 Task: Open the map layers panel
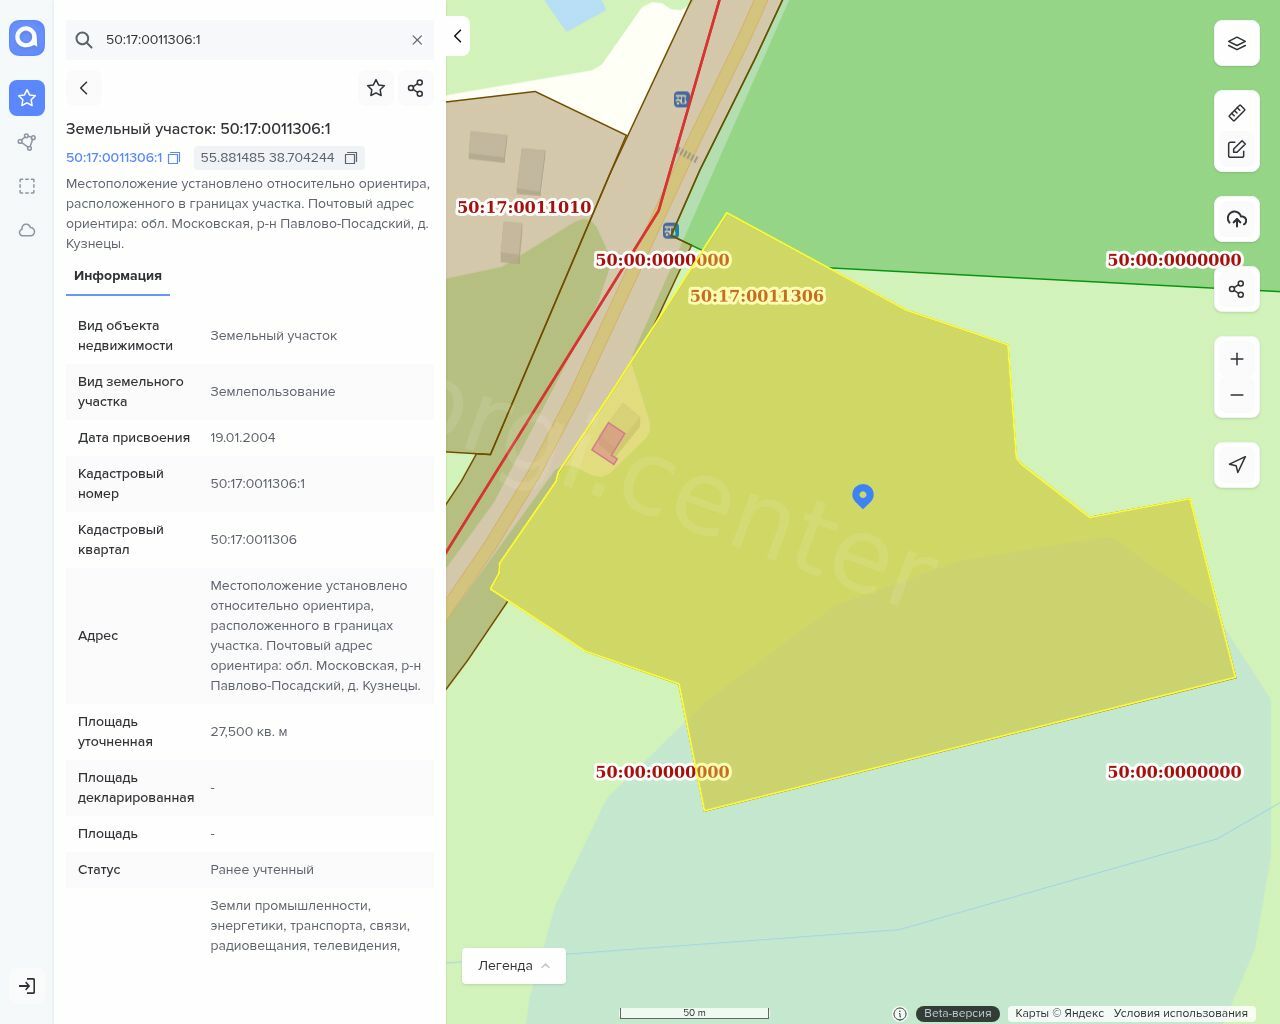pos(1236,43)
